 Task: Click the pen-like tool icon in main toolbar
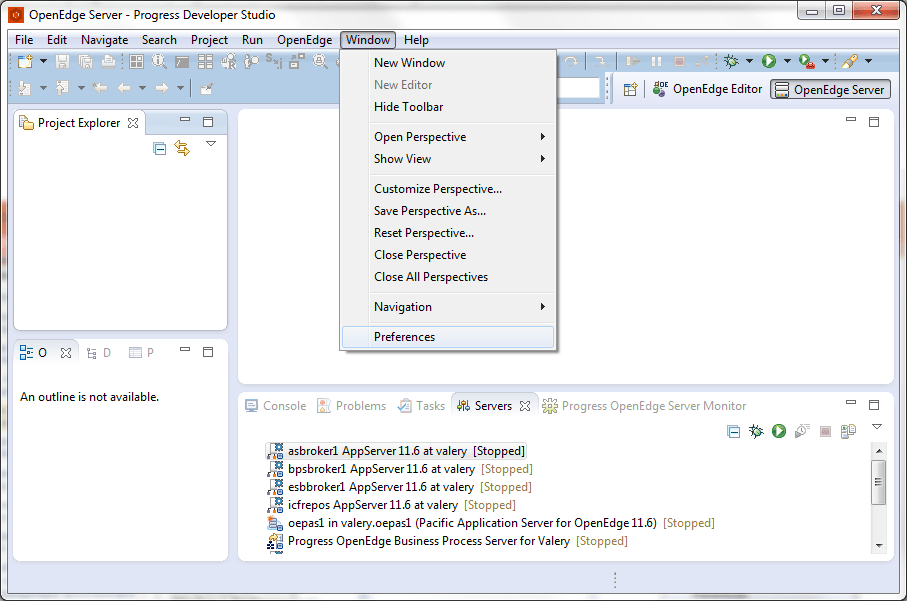[850, 61]
